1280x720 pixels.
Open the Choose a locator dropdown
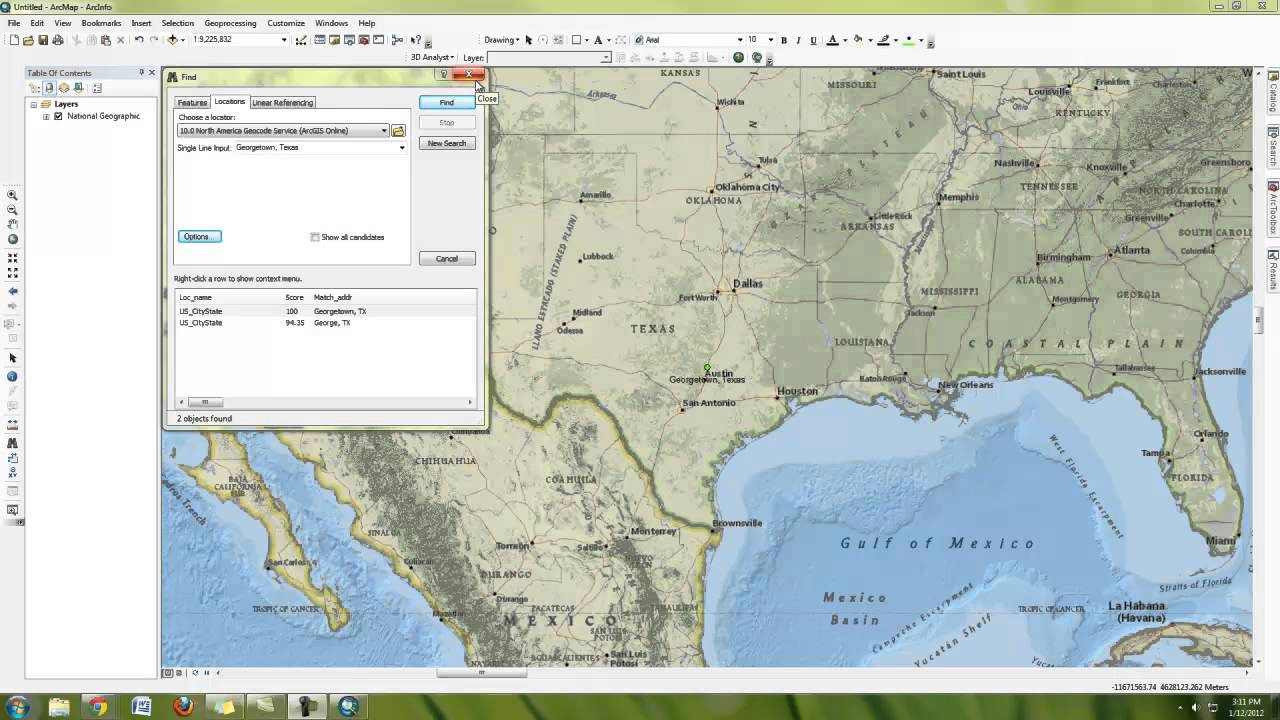coord(383,131)
